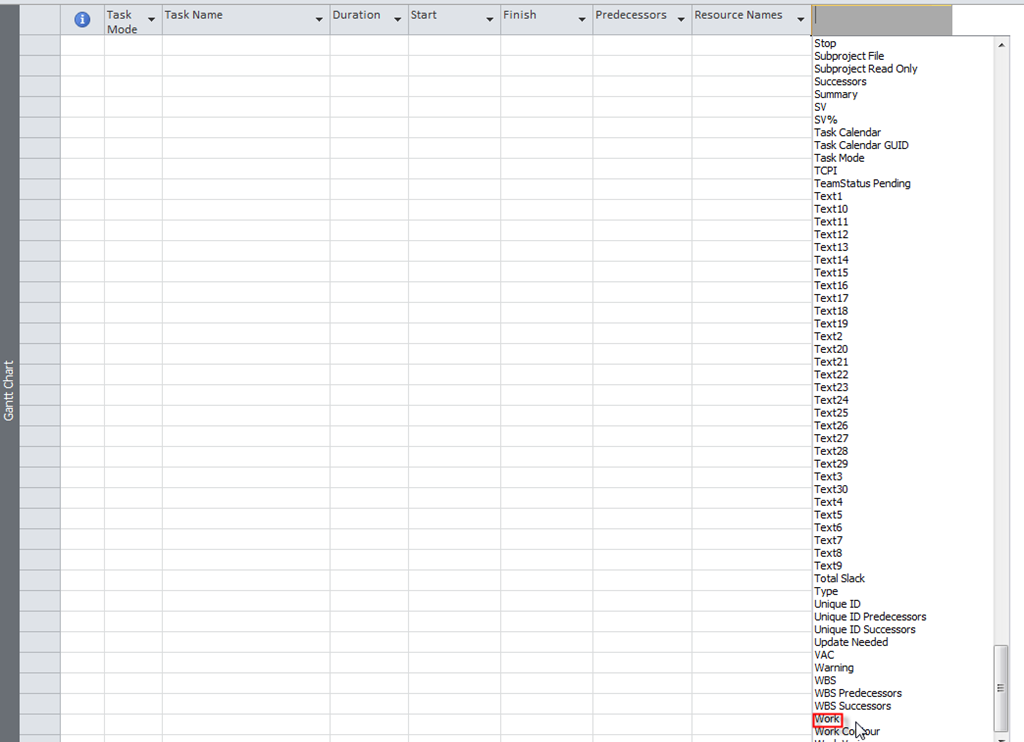1024x742 pixels.
Task: Open the Predecessors column dropdown arrow
Action: click(x=680, y=19)
